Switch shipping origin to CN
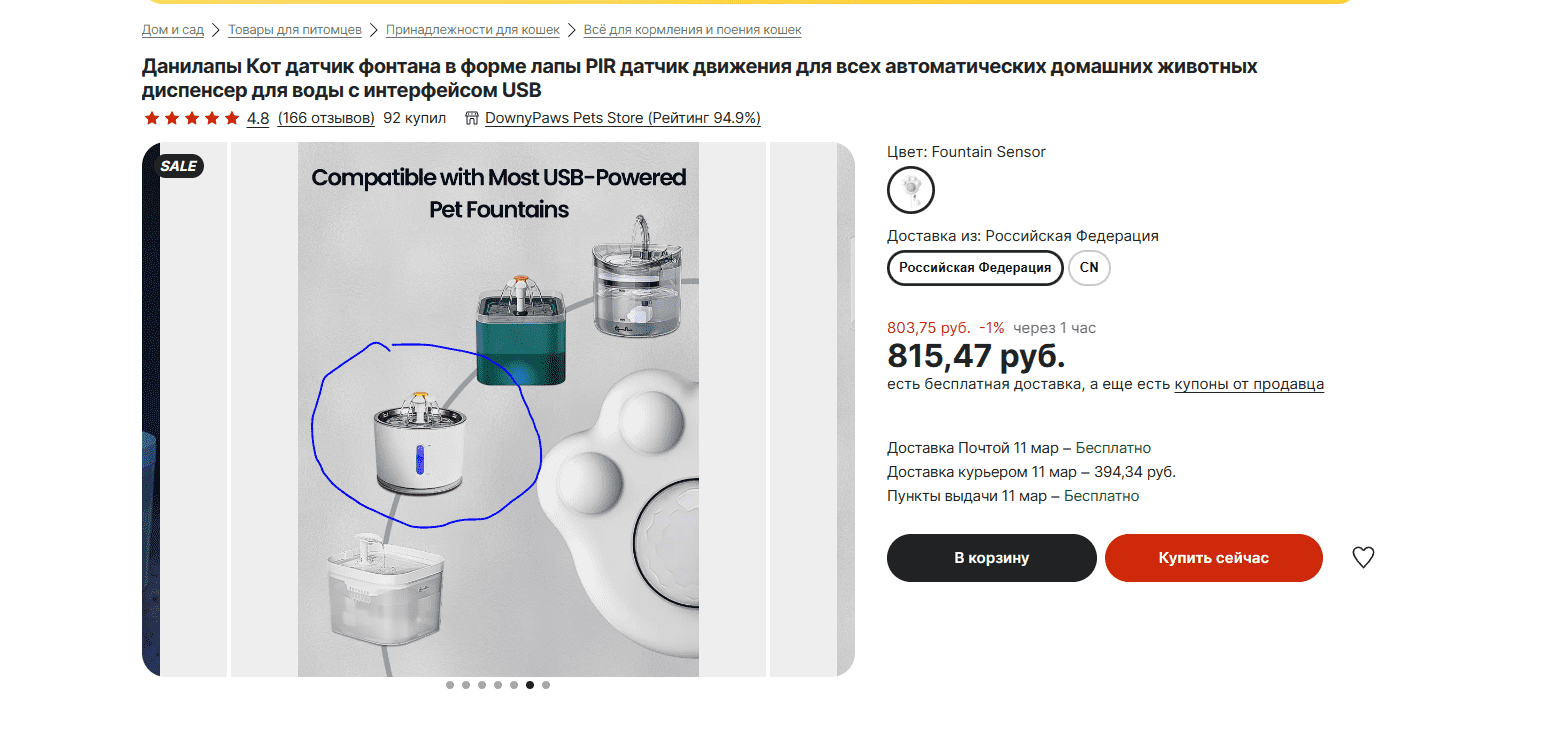Screen dimensions: 1557x730 [x=1089, y=268]
